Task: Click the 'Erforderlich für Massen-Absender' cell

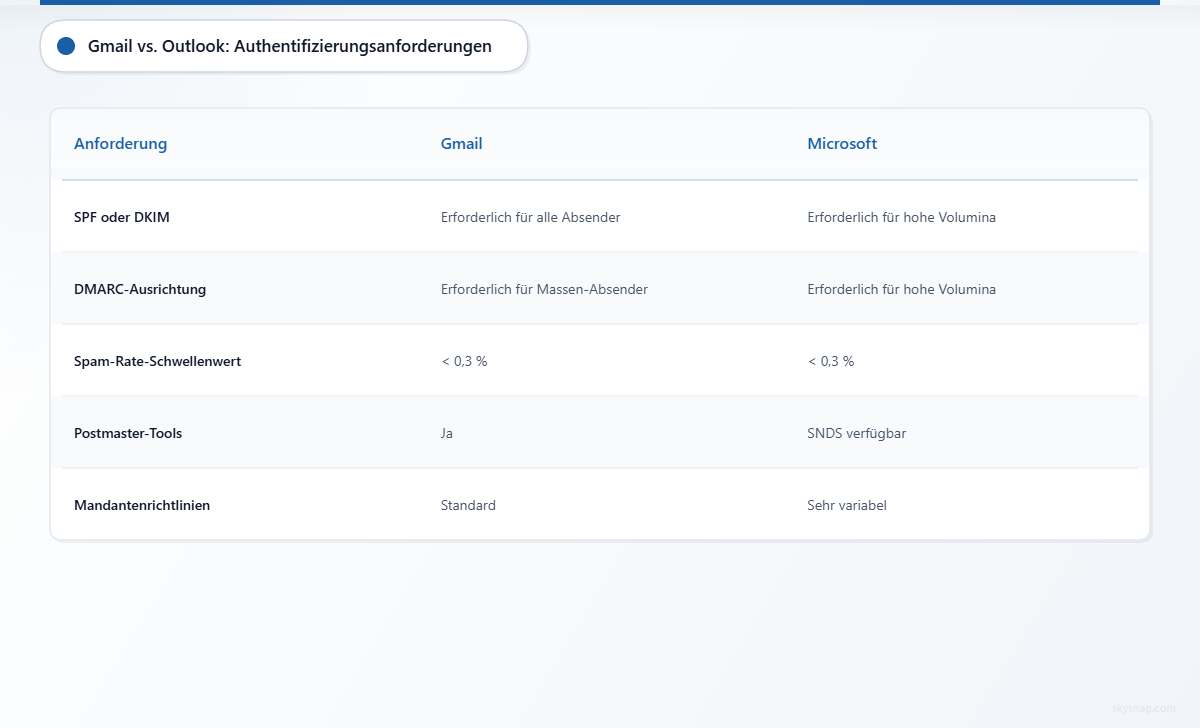Action: point(545,289)
